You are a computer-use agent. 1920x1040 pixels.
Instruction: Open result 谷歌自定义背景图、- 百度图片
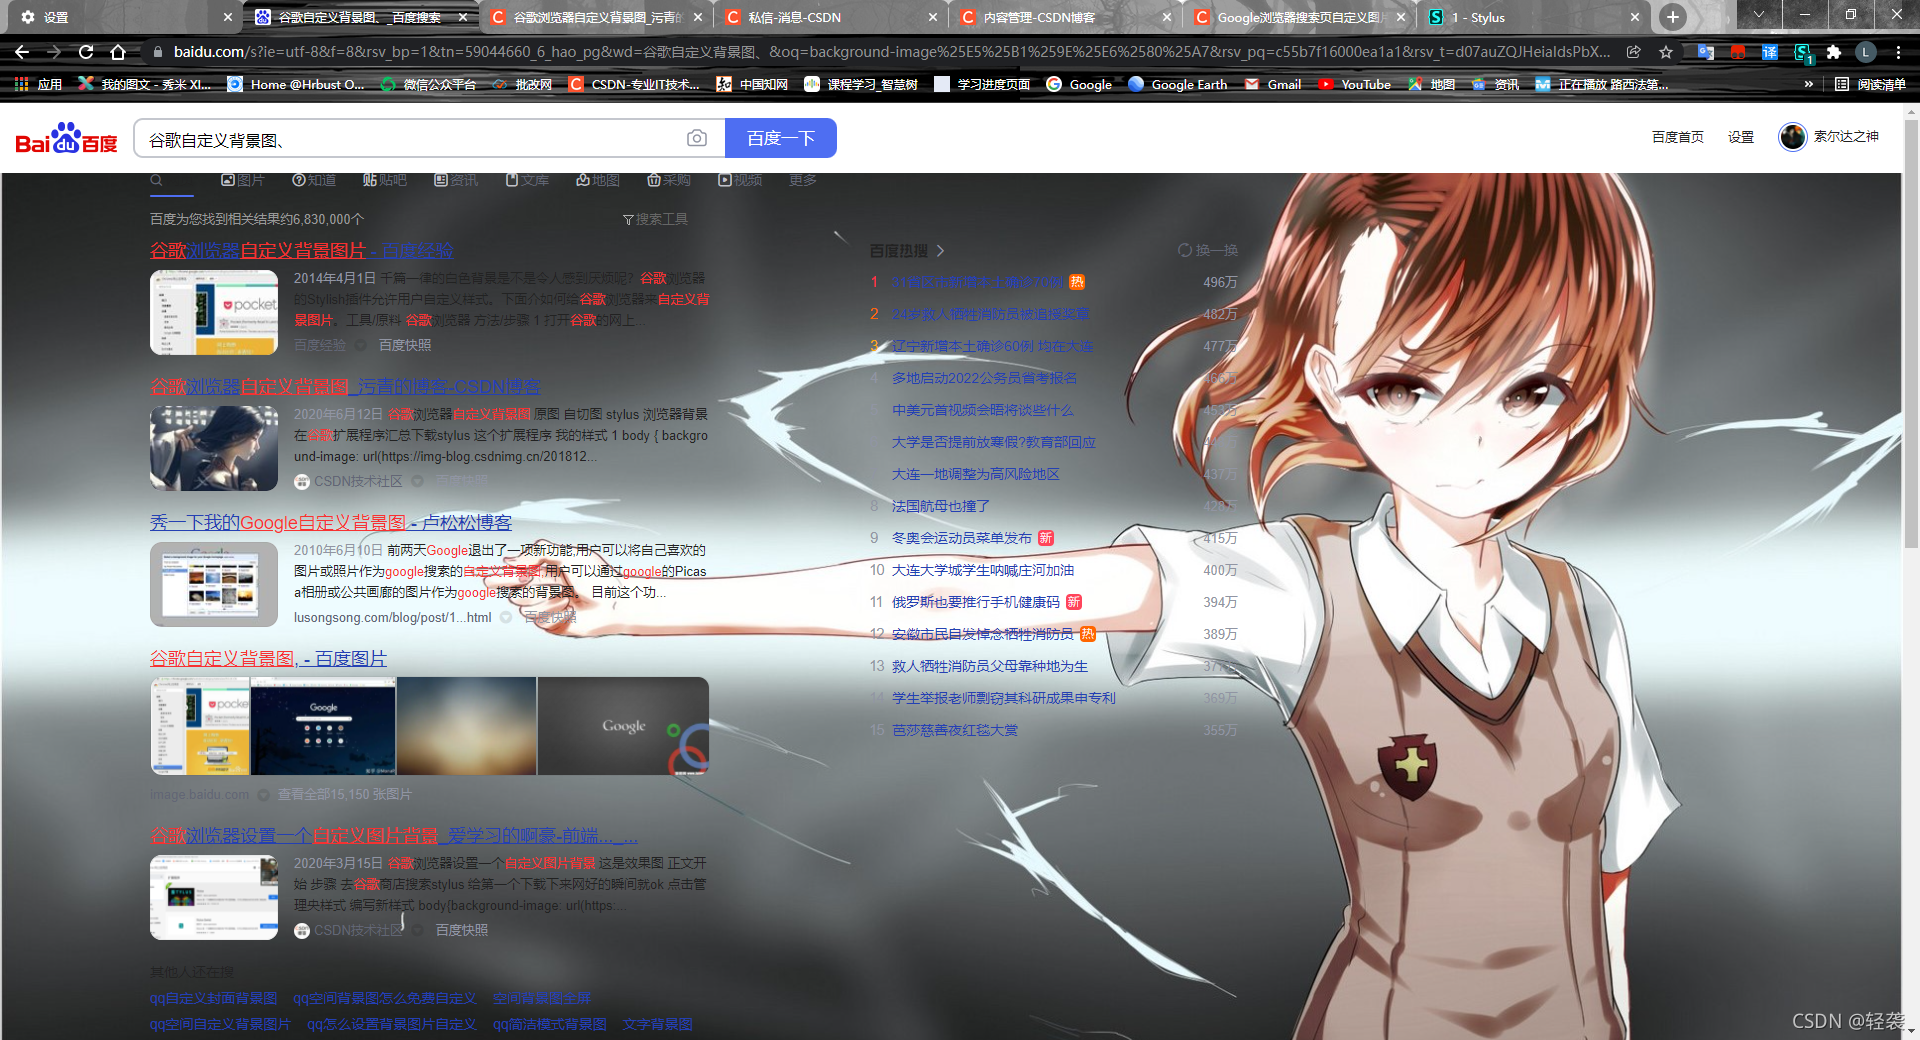tap(268, 658)
